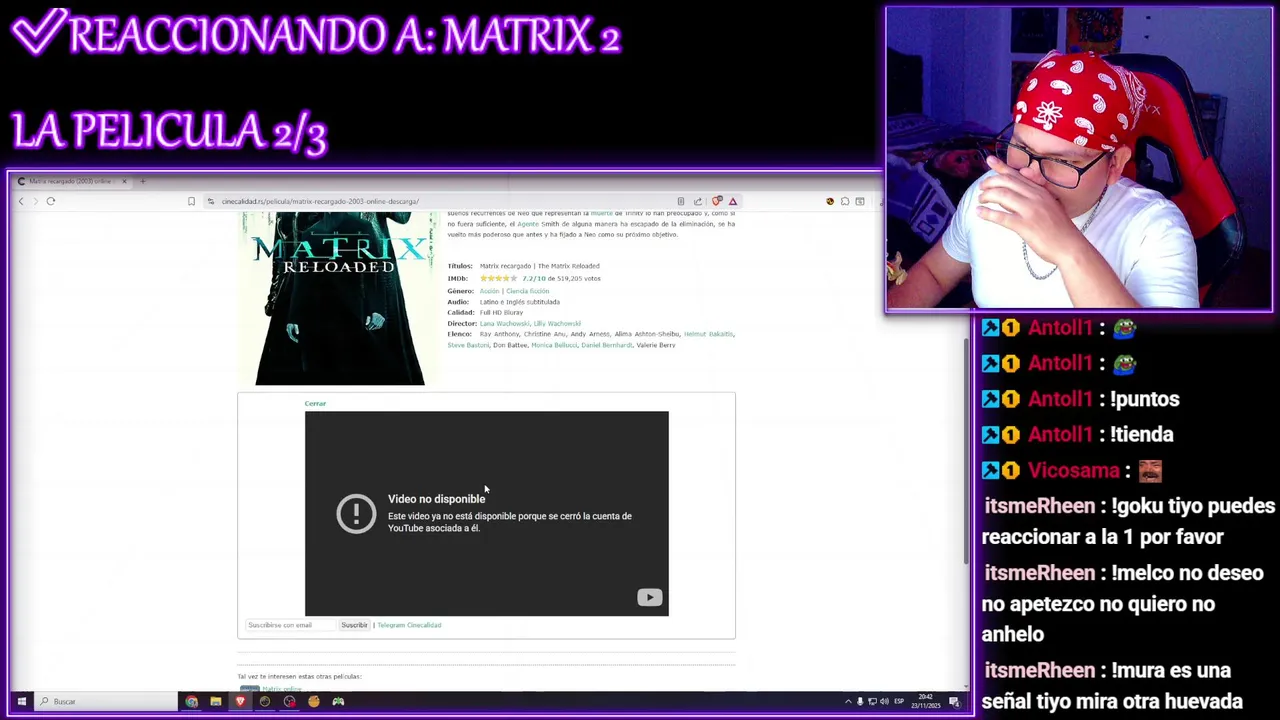1280x720 pixels.
Task: Open the orange round taskbar app icon
Action: point(314,701)
